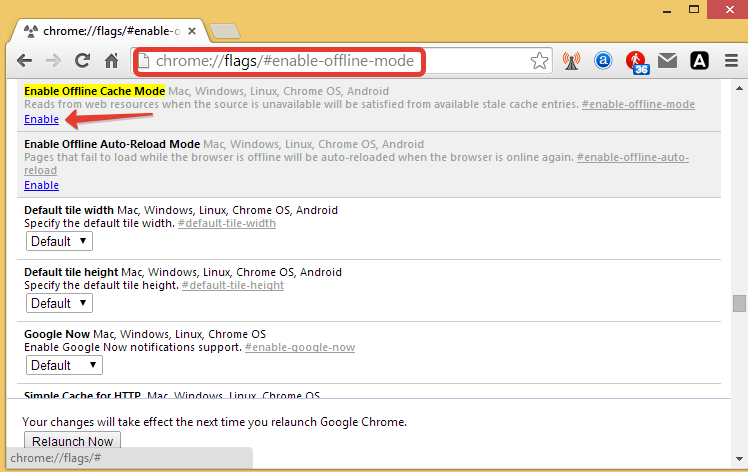Open the Default tile height dropdown

tap(59, 303)
